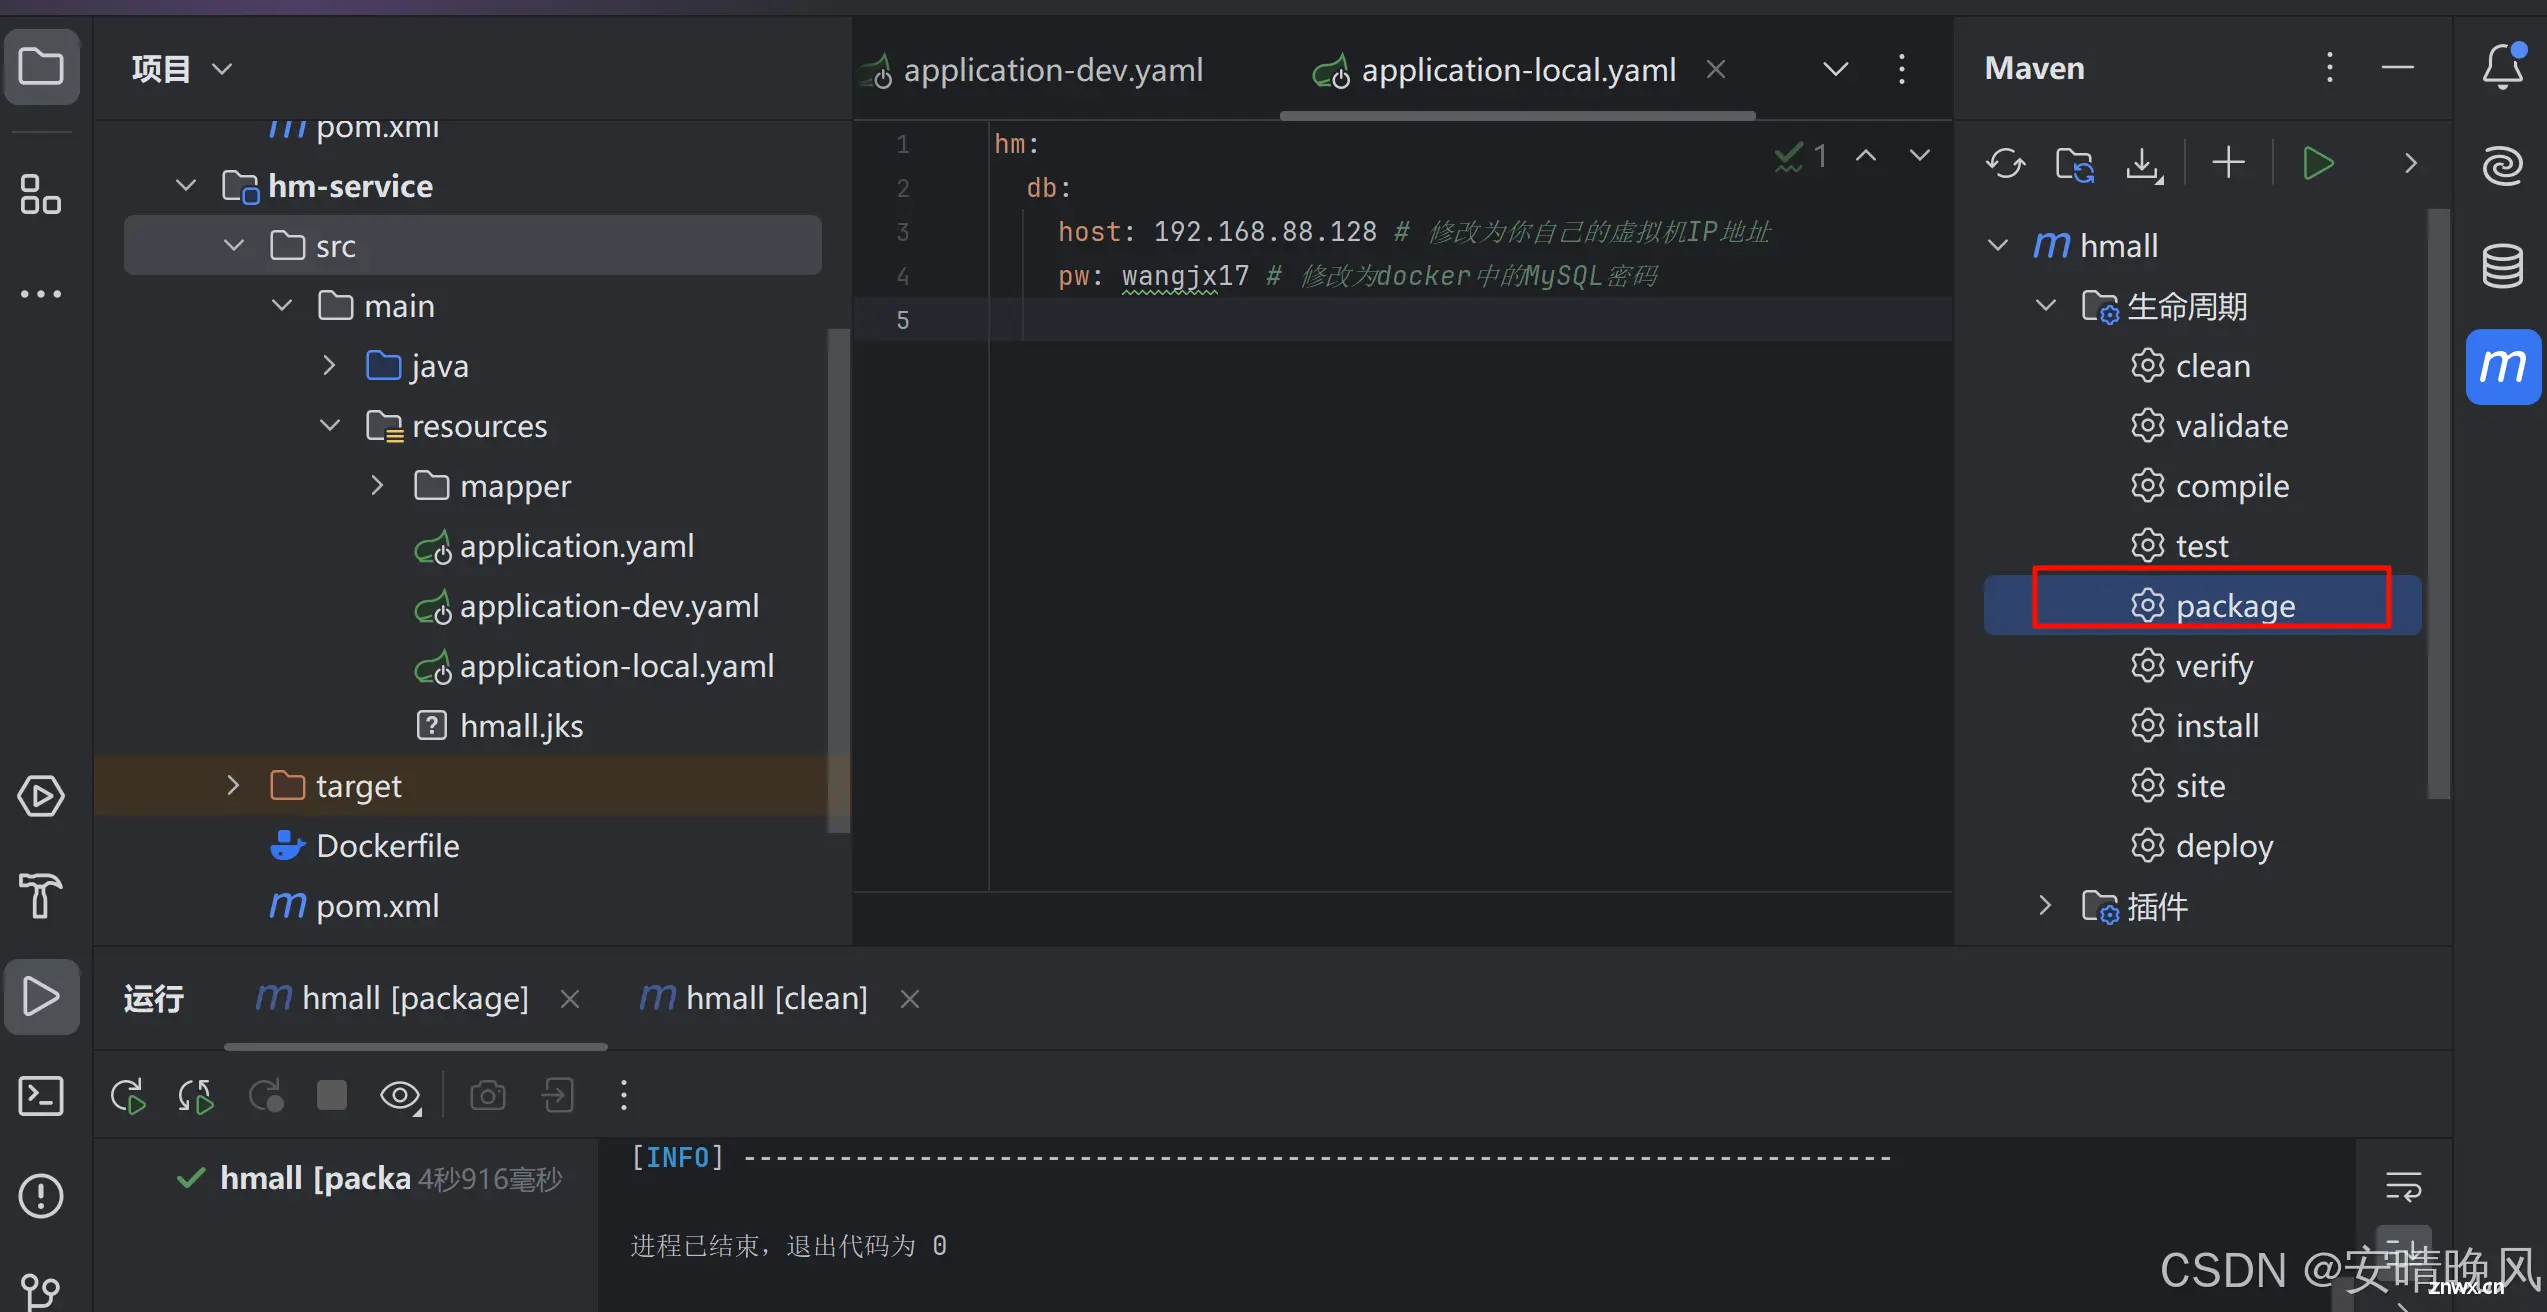Image resolution: width=2547 pixels, height=1312 pixels.
Task: Open the Terminal tool window
Action: pos(41,1096)
